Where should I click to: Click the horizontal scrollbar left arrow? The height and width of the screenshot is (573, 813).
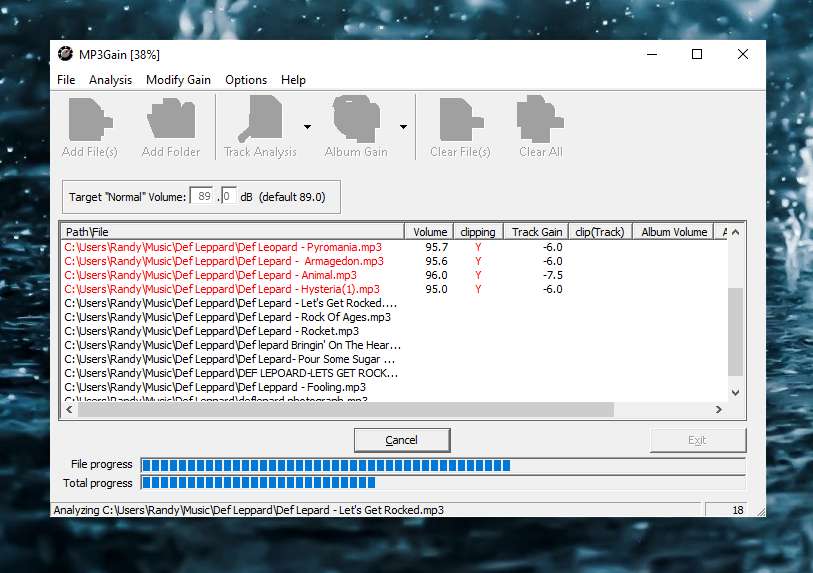[x=69, y=410]
